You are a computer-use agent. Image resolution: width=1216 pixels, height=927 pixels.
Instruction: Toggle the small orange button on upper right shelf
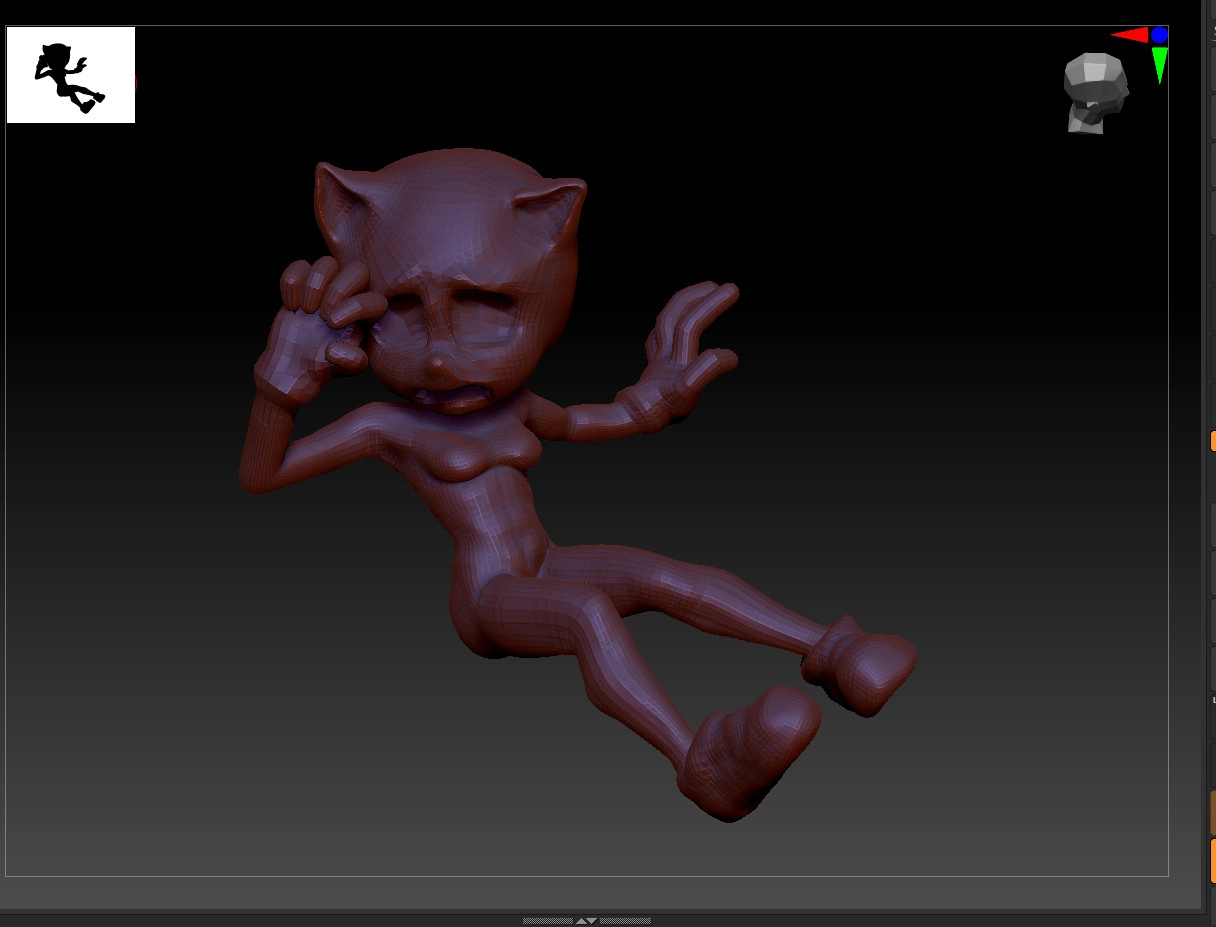point(1213,441)
